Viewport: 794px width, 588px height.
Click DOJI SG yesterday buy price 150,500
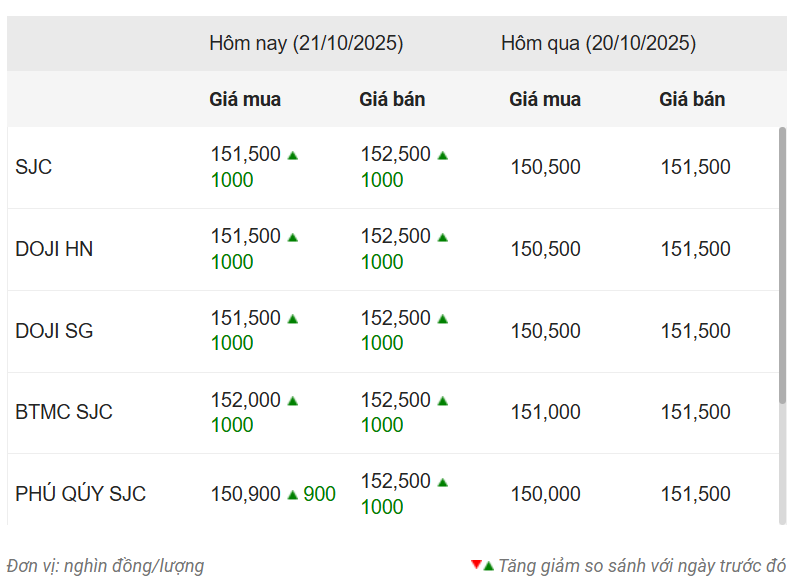coord(545,331)
